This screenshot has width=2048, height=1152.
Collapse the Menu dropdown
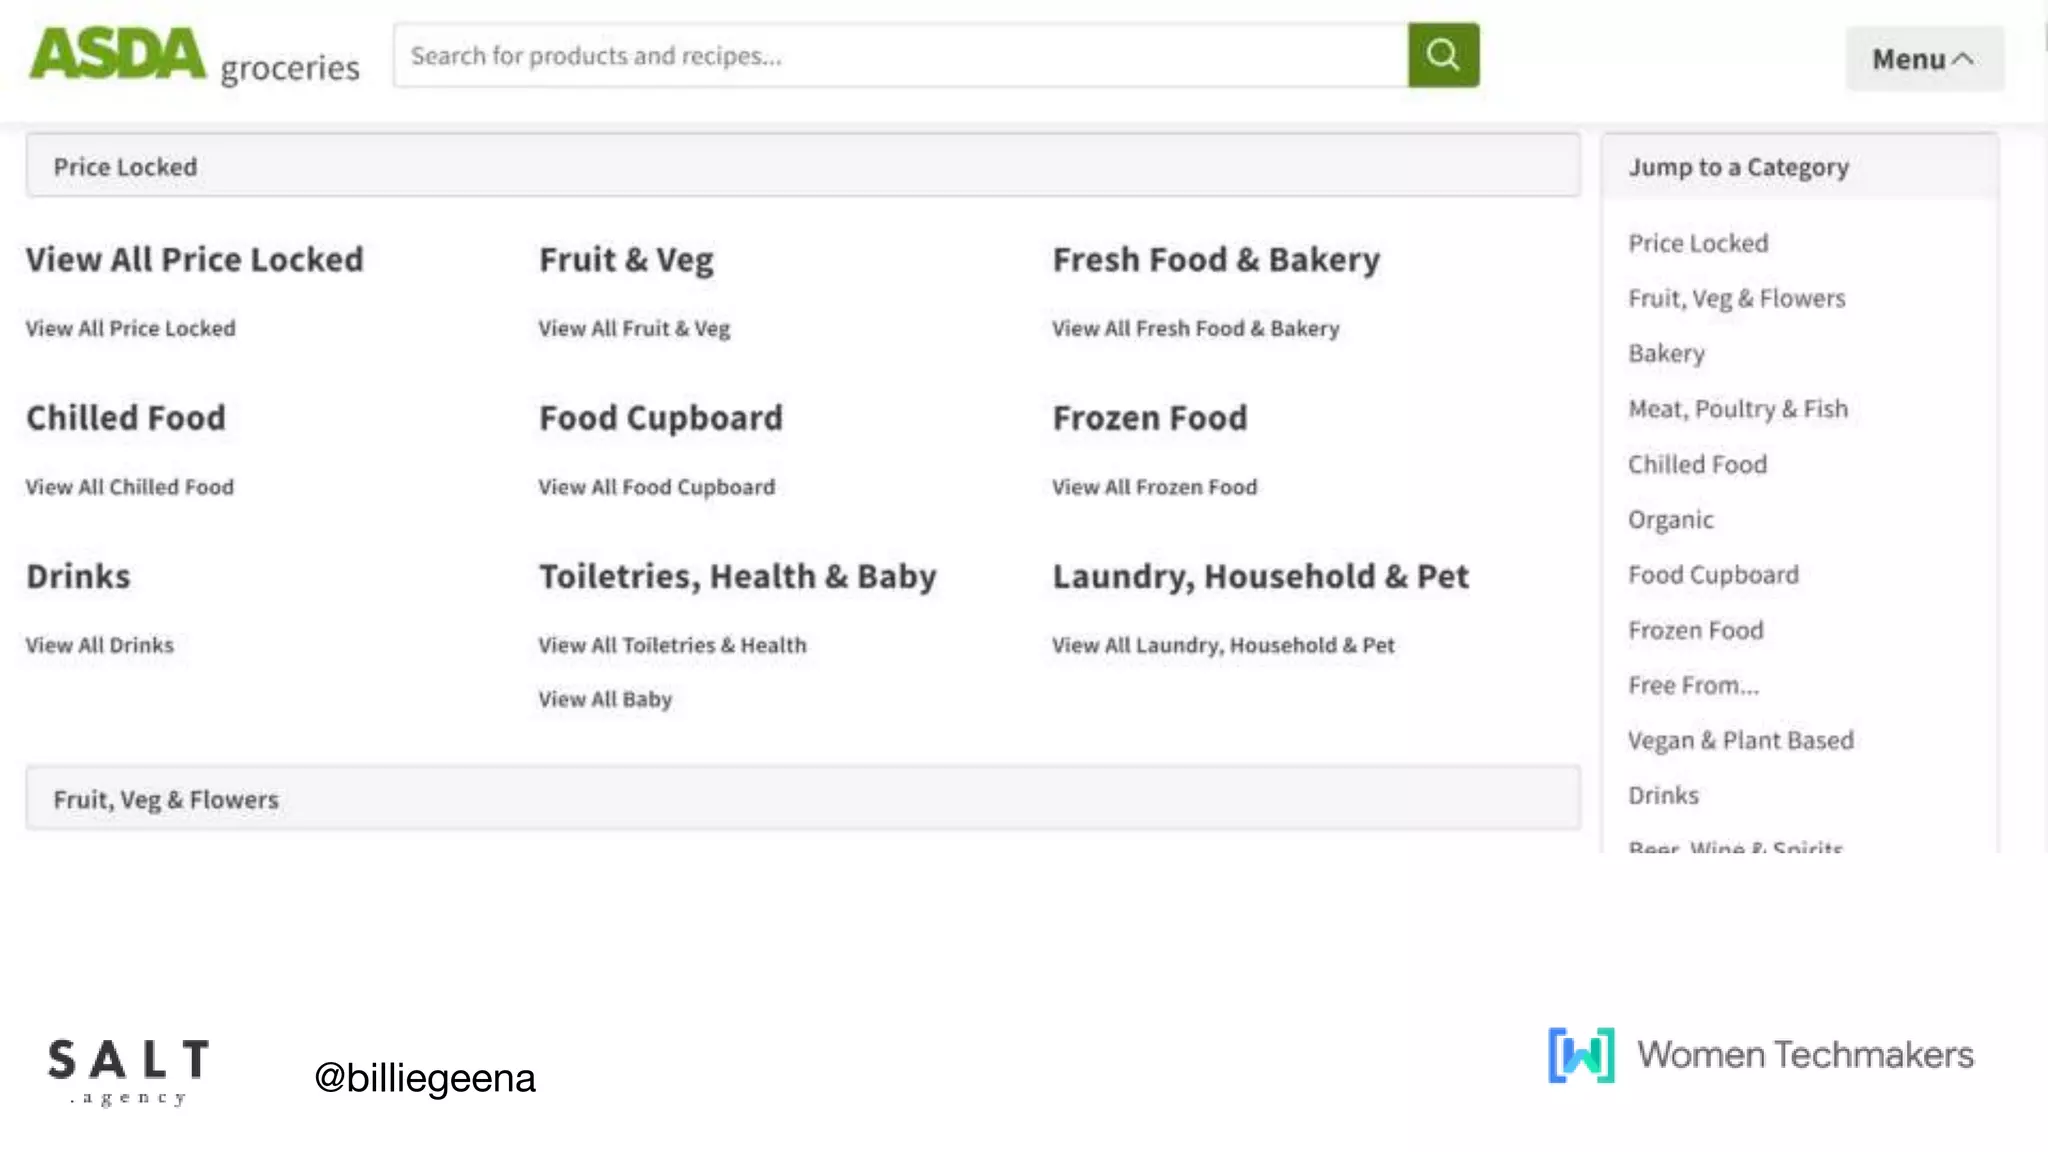(x=1924, y=59)
